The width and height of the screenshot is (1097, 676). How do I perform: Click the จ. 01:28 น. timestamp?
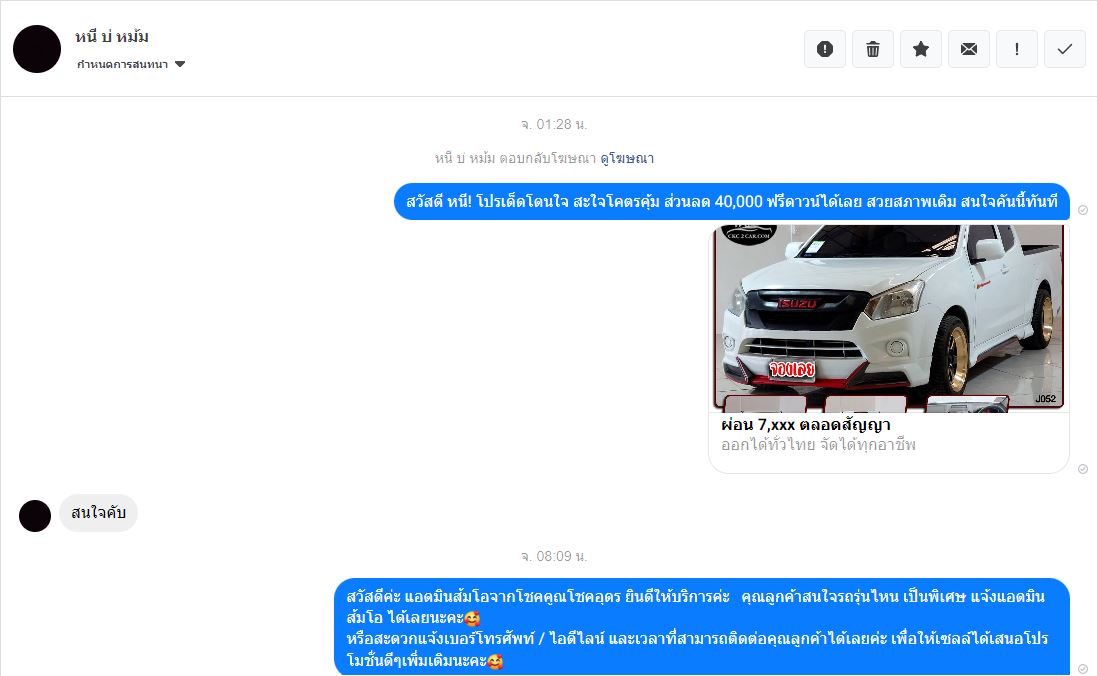553,125
